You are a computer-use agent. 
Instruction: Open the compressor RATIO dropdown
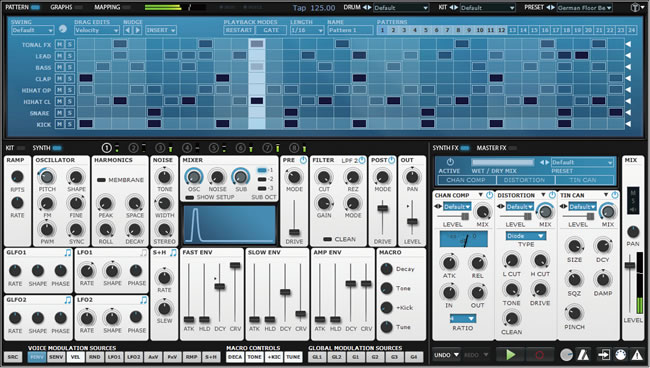463,318
